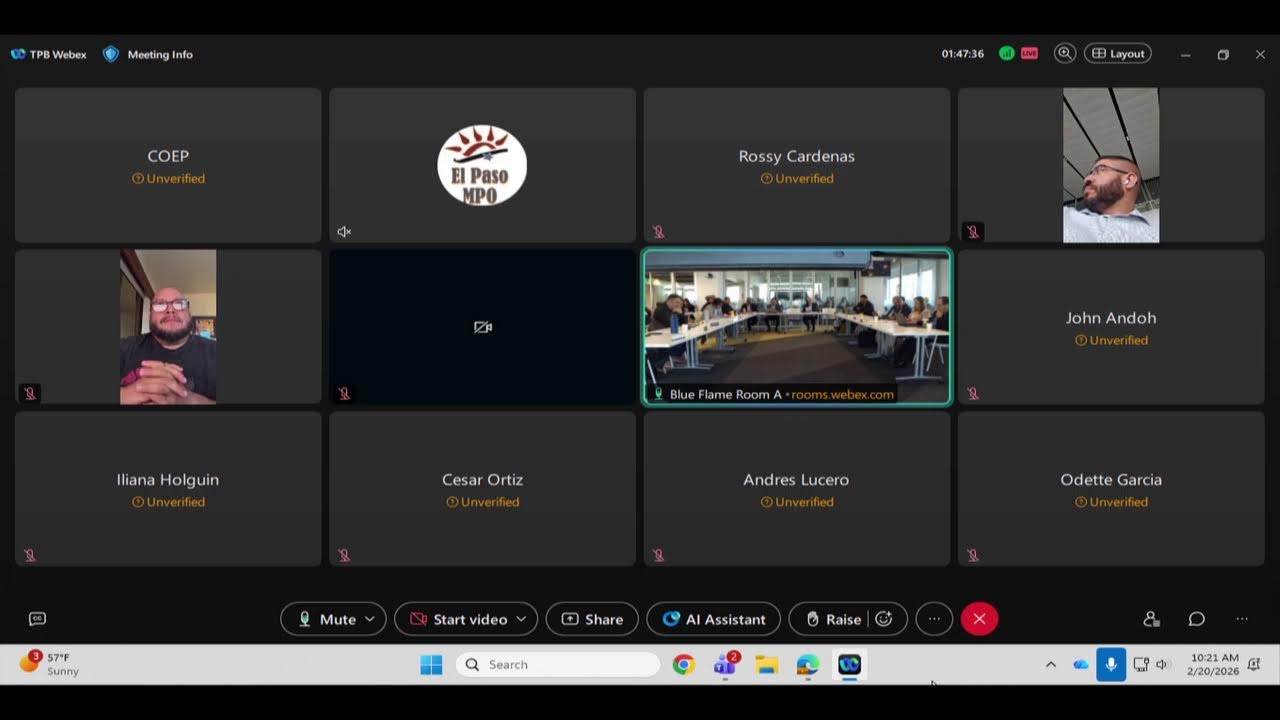Leave meeting with the red X button
1280x720 pixels.
pos(979,619)
